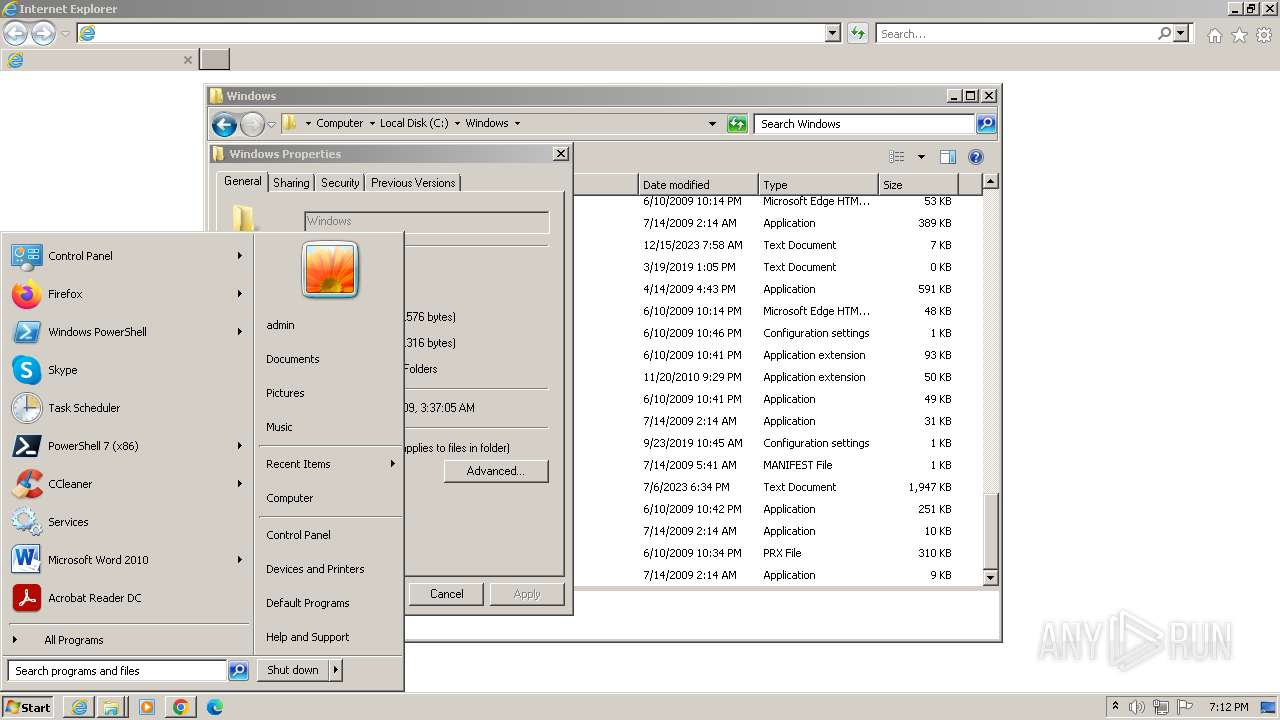Click the Advanced... button

496,471
